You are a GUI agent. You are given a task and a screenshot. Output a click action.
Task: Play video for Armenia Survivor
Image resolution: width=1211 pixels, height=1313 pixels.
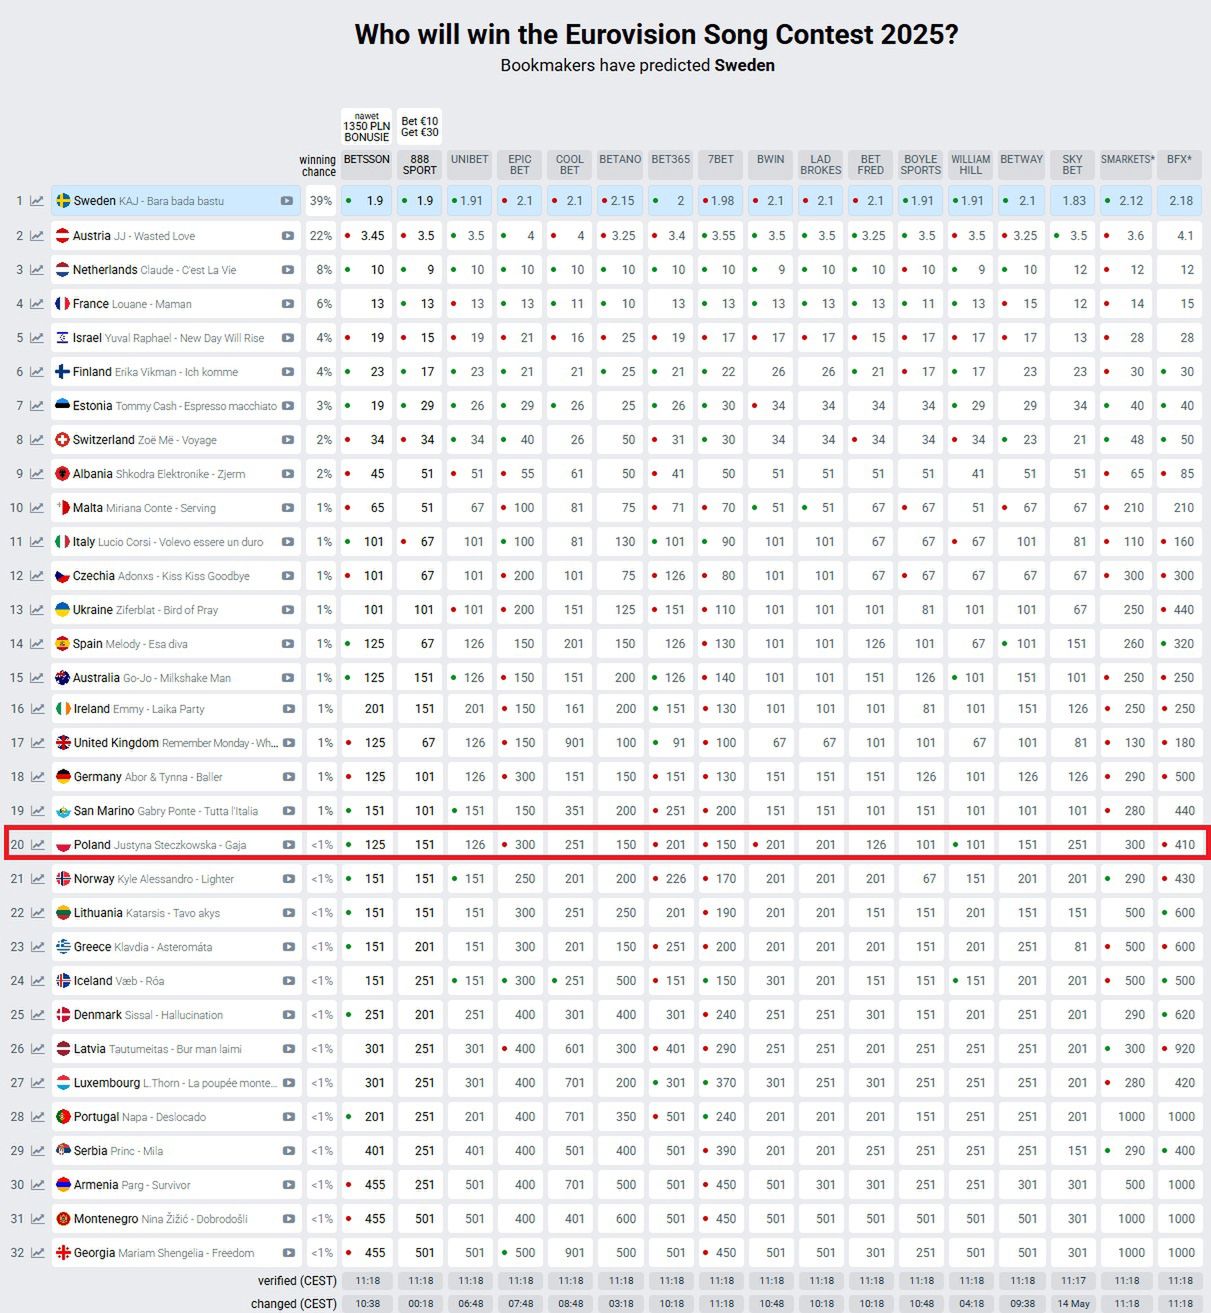(288, 1185)
